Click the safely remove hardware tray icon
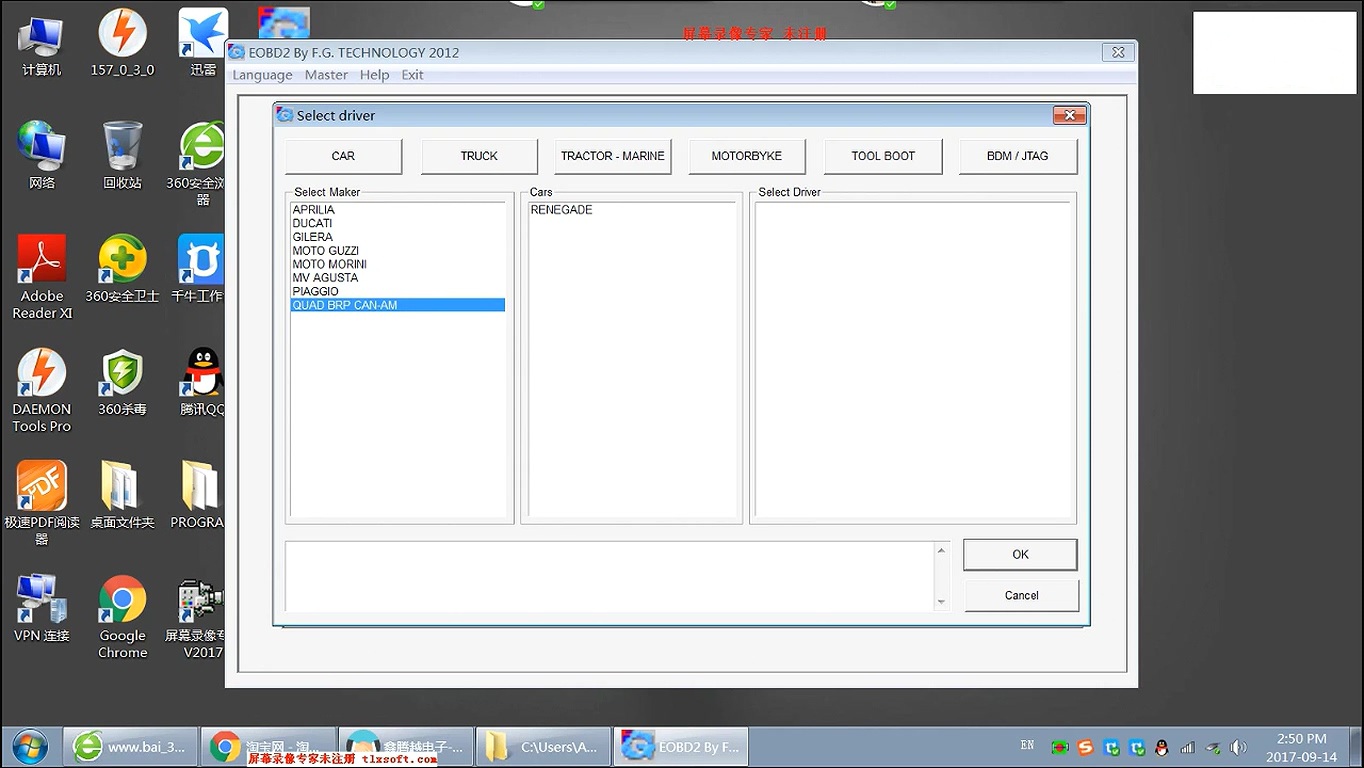This screenshot has width=1364, height=768. pyautogui.click(x=1212, y=747)
